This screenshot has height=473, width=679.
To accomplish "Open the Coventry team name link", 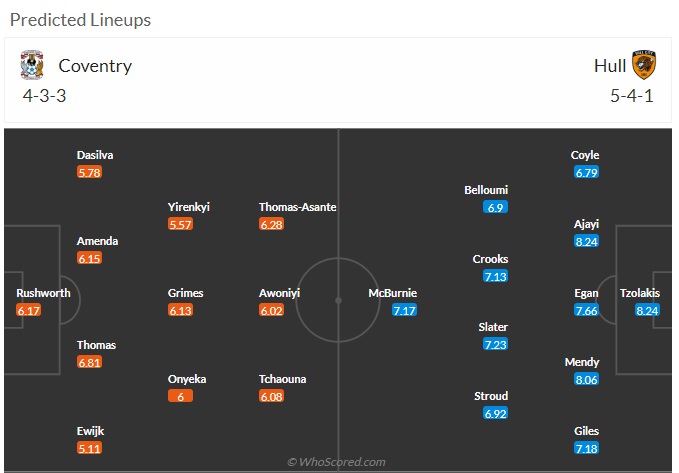I will [95, 66].
